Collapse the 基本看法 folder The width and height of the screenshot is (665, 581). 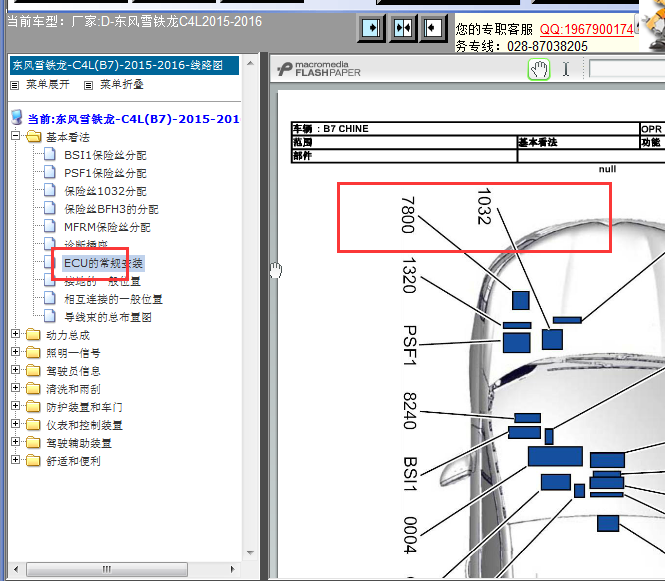(x=16, y=136)
